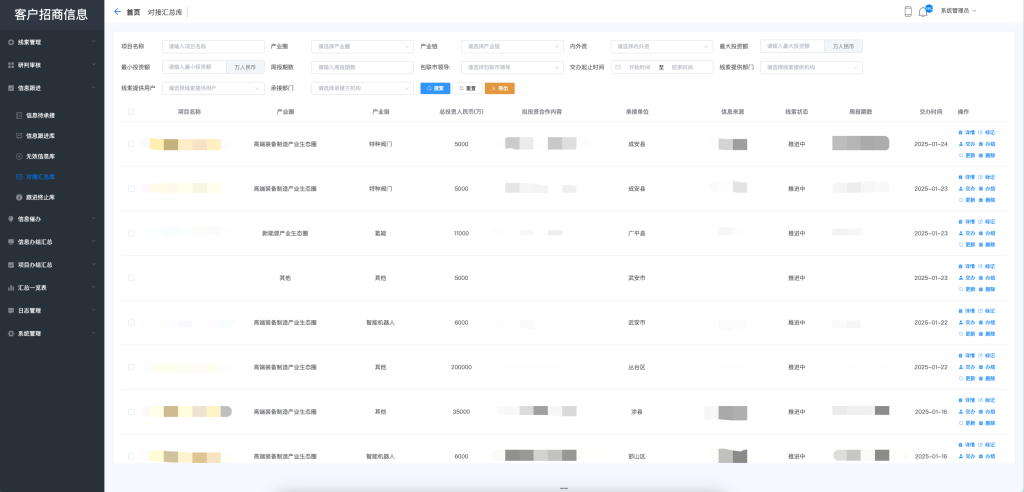Expand the 线索管理 sidebar menu

coord(50,42)
